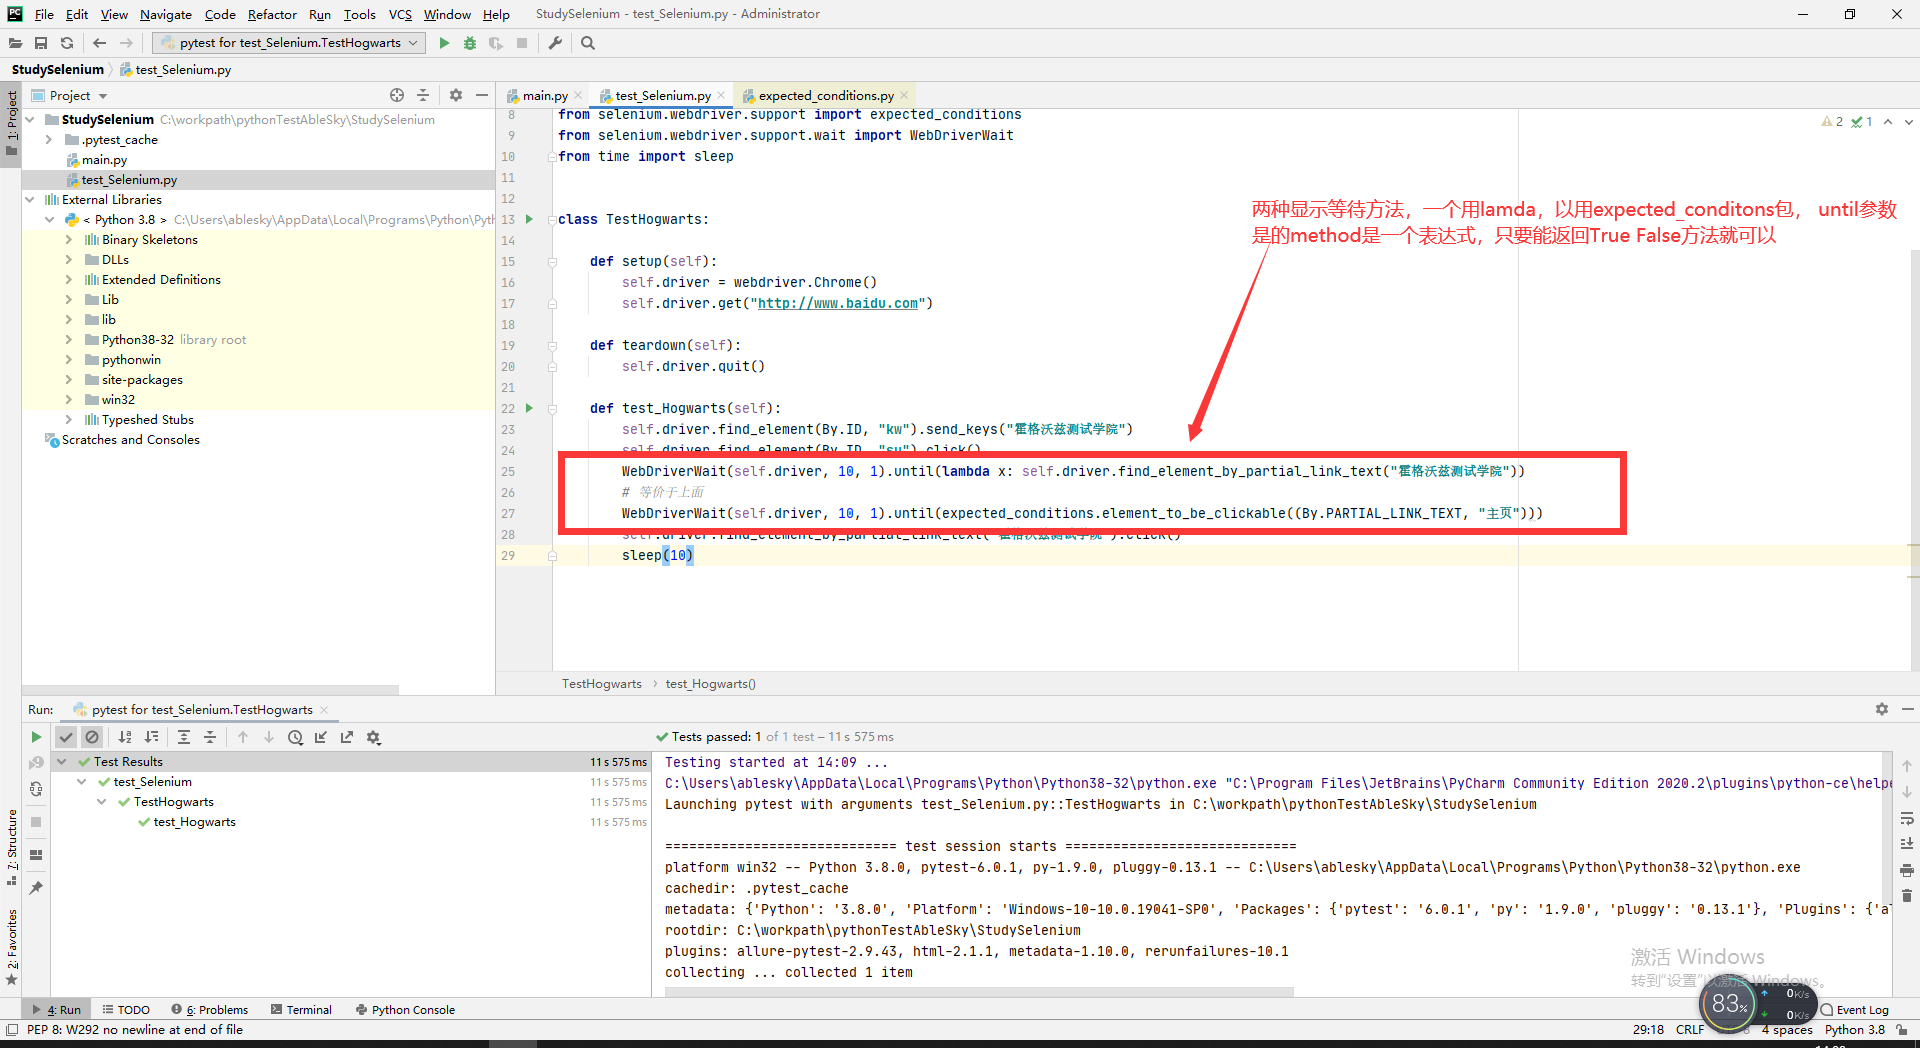The image size is (1920, 1048).
Task: Start debugging with the bug icon
Action: (470, 43)
